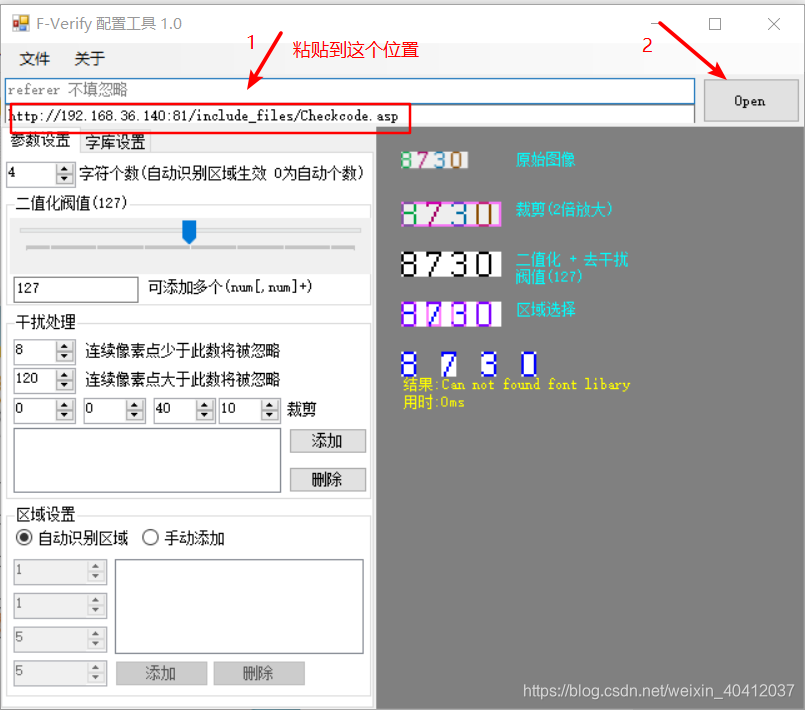Click 添加 under the 干扰处理 section

coord(327,441)
